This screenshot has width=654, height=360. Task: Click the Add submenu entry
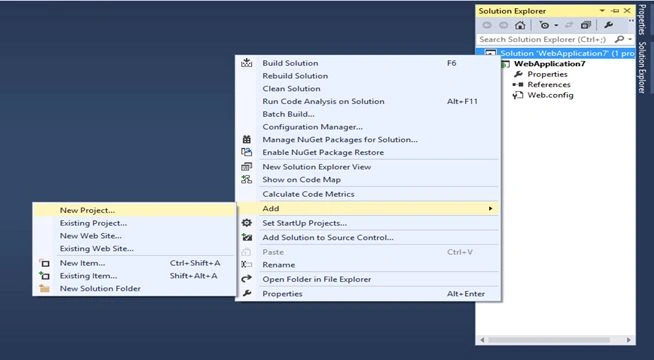click(368, 209)
